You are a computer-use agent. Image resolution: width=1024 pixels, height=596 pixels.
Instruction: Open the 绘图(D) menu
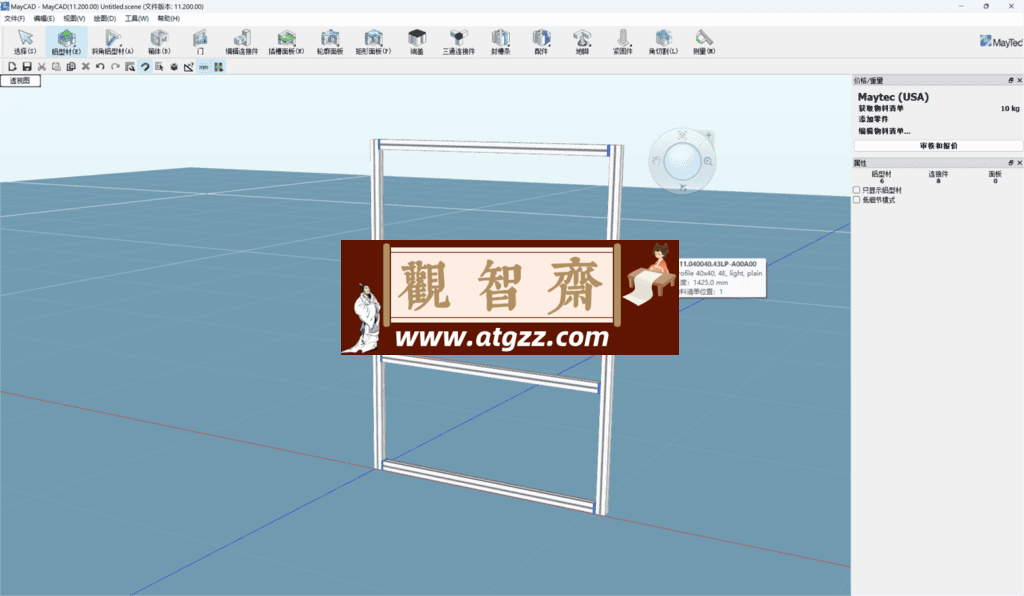point(104,18)
